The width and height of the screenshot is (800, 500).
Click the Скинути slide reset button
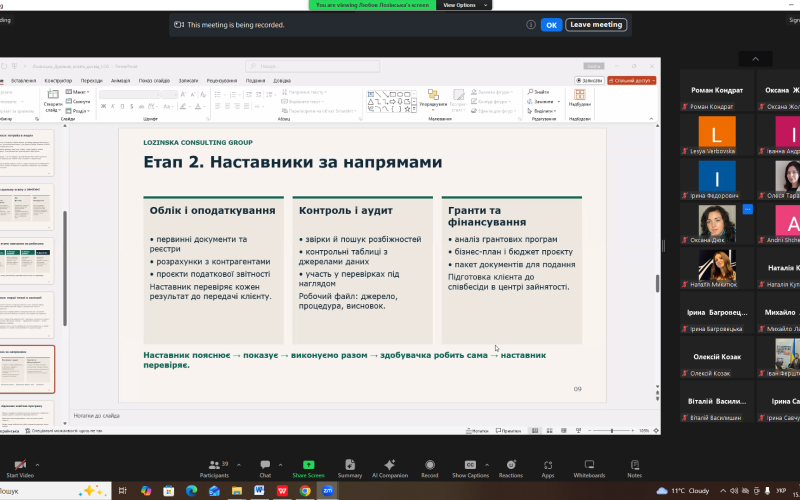78,102
